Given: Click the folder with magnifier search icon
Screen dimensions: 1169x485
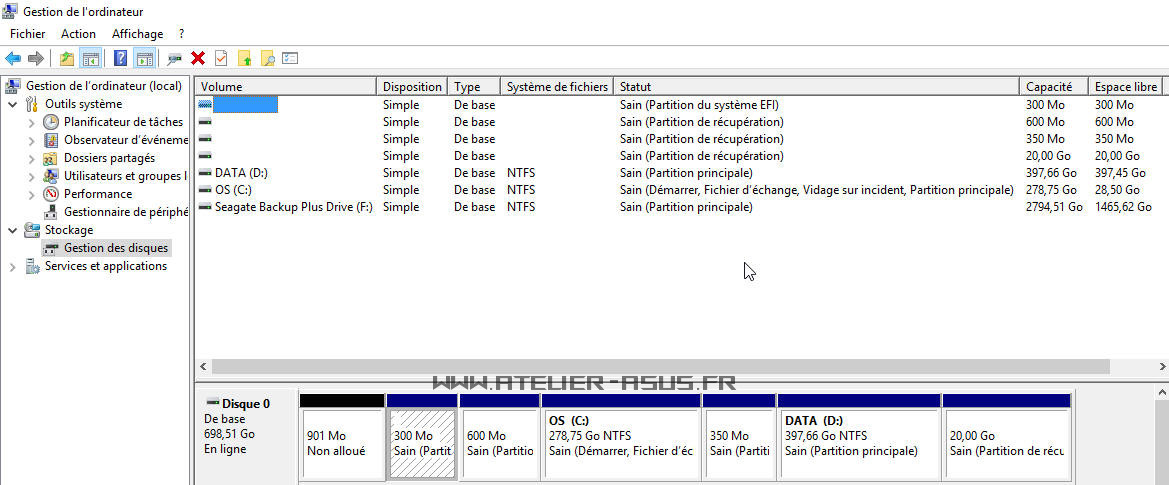Looking at the screenshot, I should (267, 59).
